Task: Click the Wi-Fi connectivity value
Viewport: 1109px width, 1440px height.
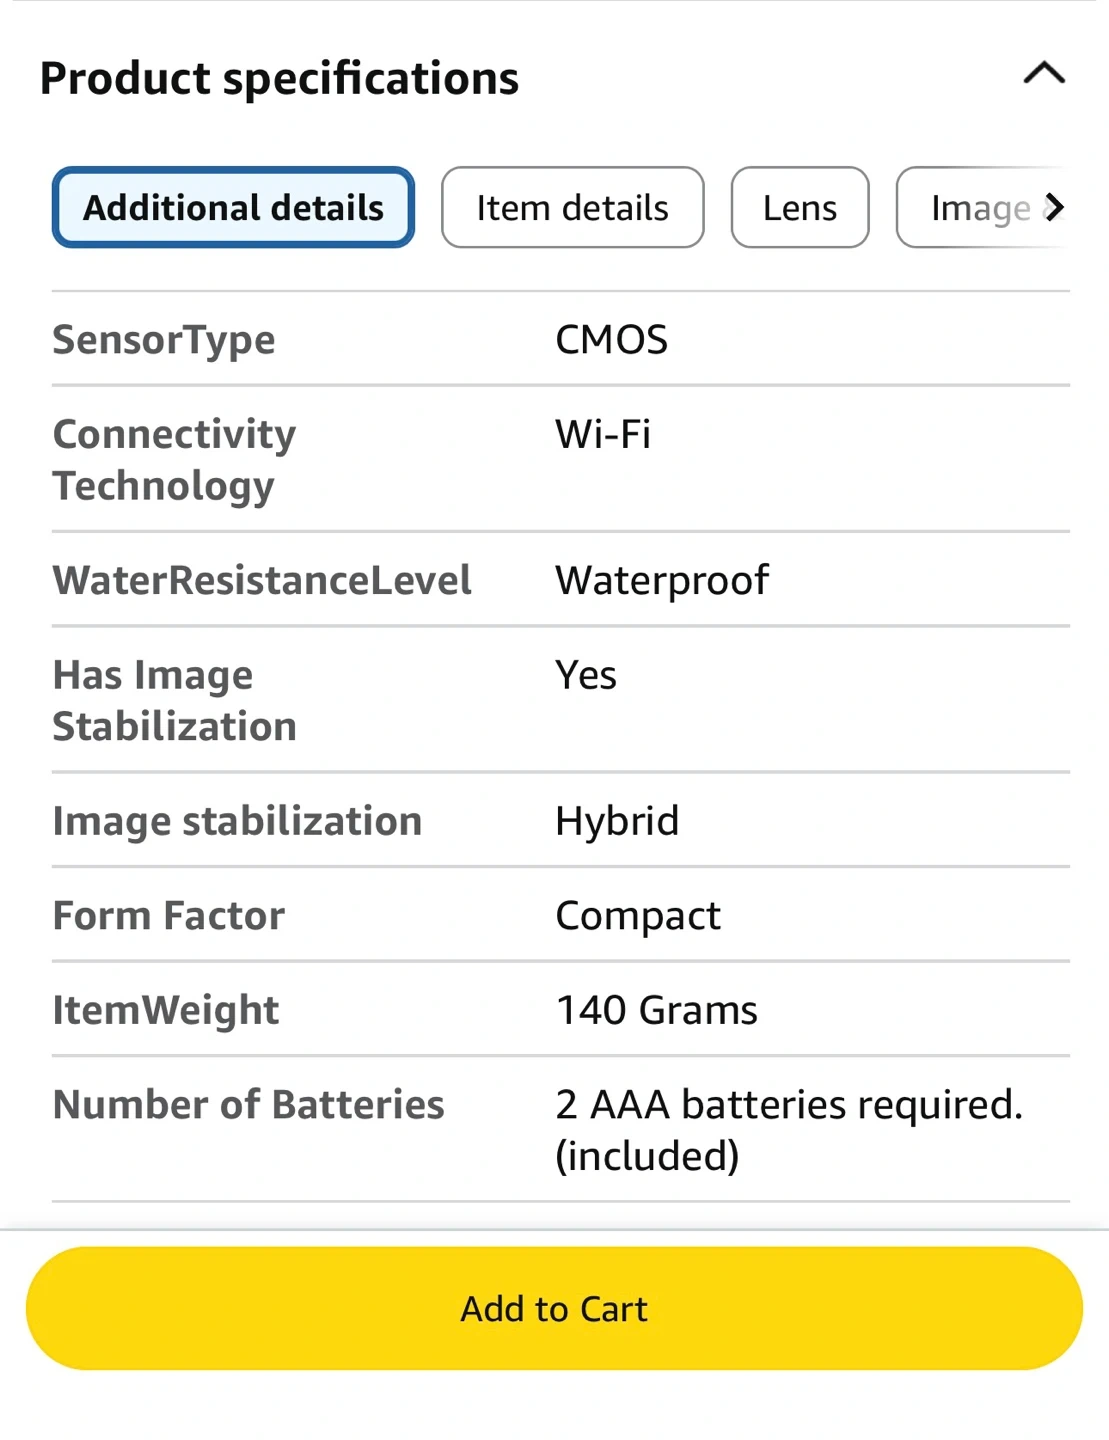Action: tap(603, 435)
